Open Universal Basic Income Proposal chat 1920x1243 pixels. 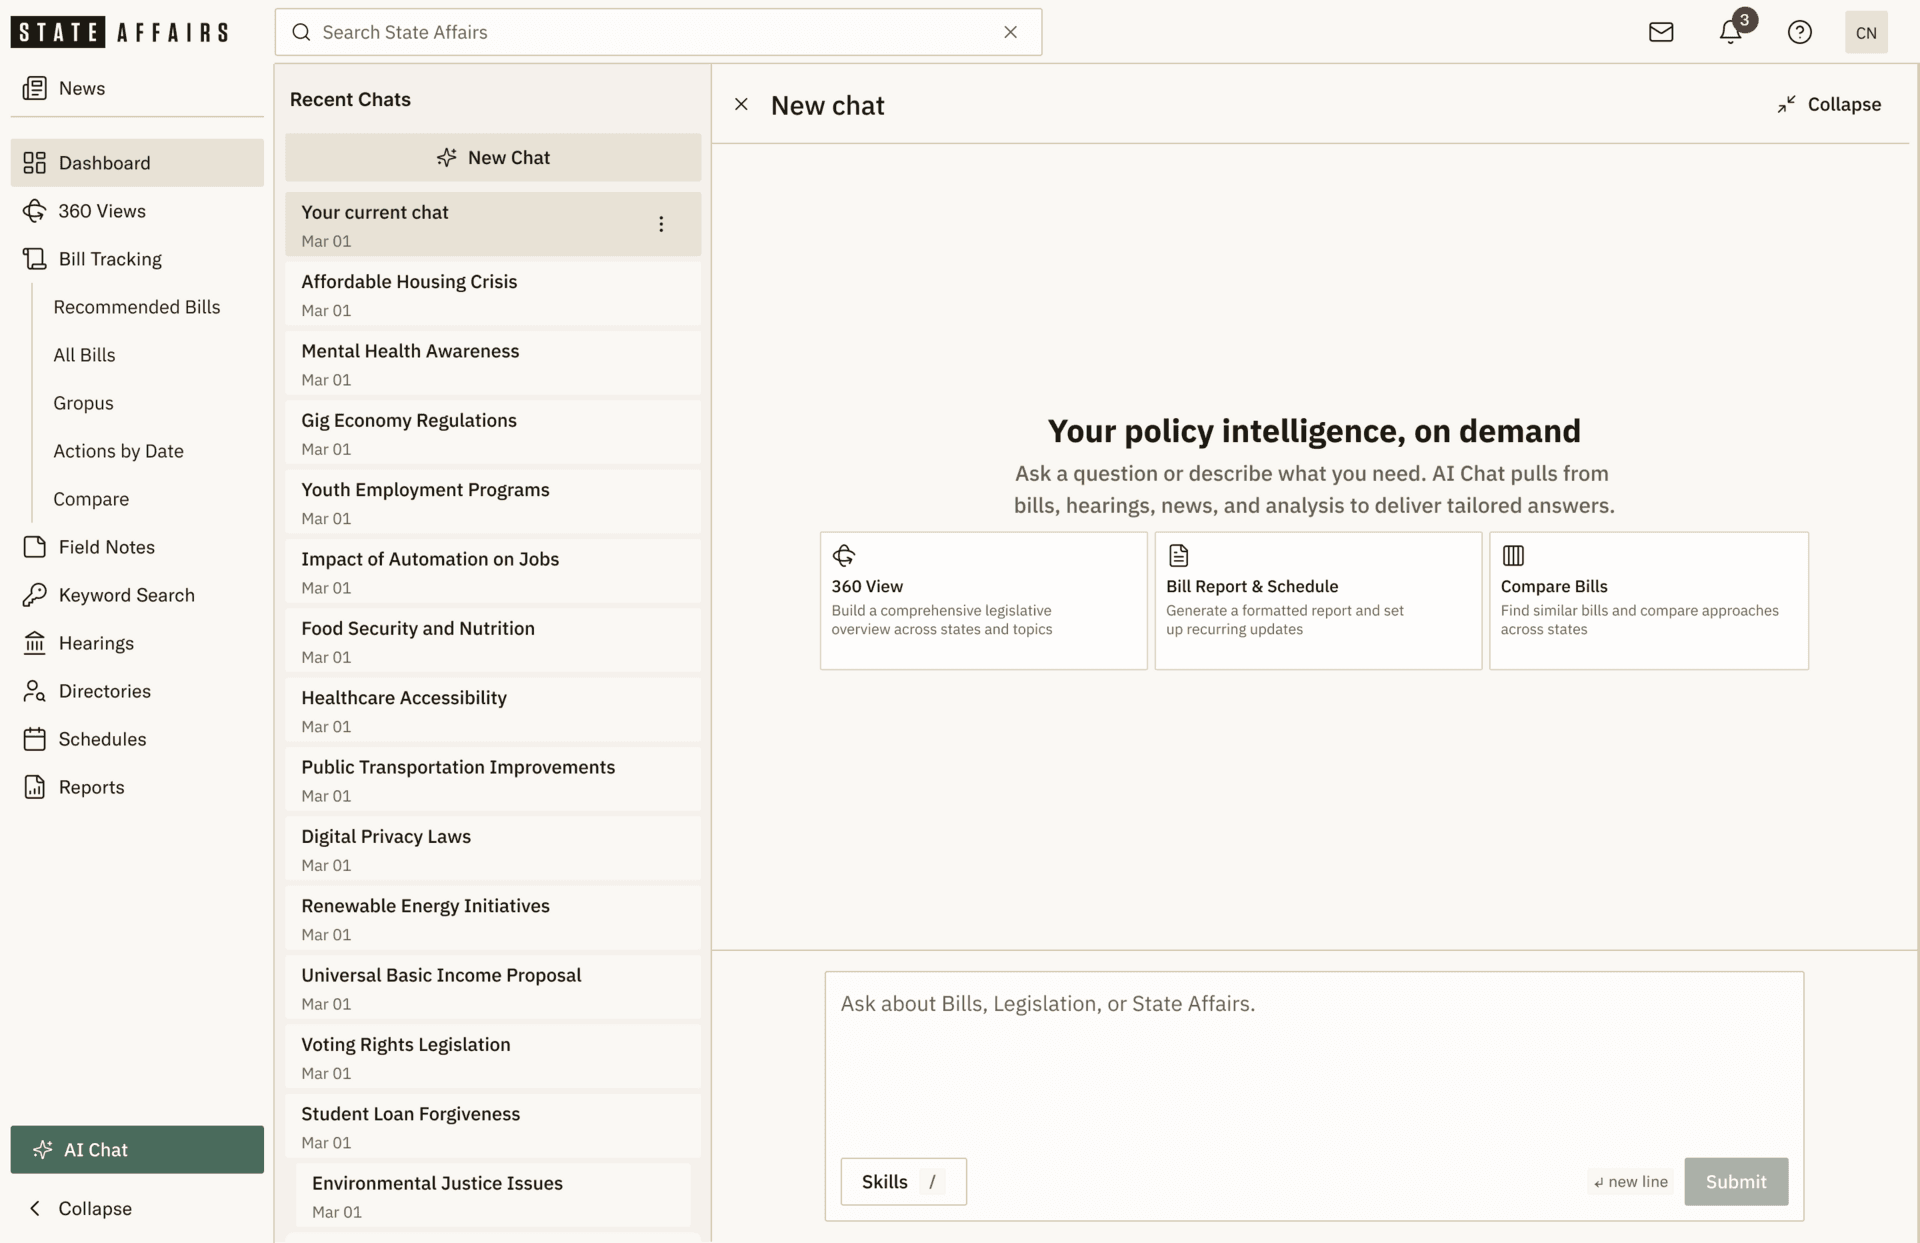[x=493, y=988]
